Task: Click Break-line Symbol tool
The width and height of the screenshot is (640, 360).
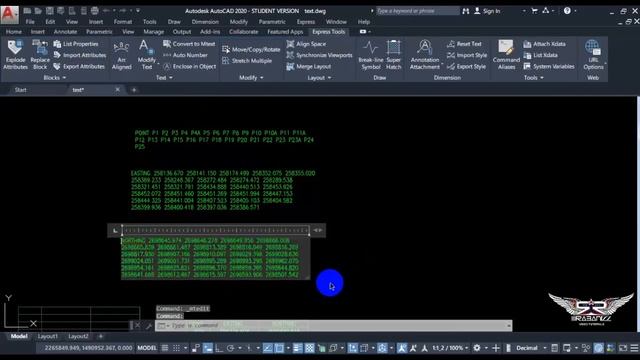Action: point(371,55)
